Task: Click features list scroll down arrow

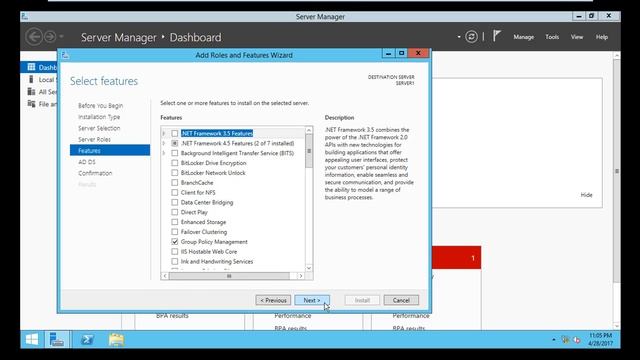Action: pos(309,268)
